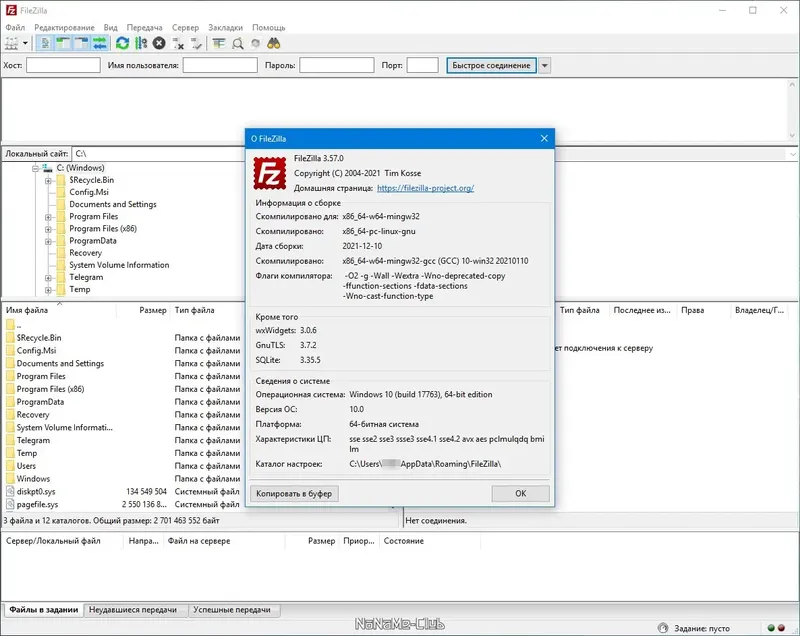Sort remote list by Последнее изменение column
The image size is (800, 636).
(x=642, y=310)
